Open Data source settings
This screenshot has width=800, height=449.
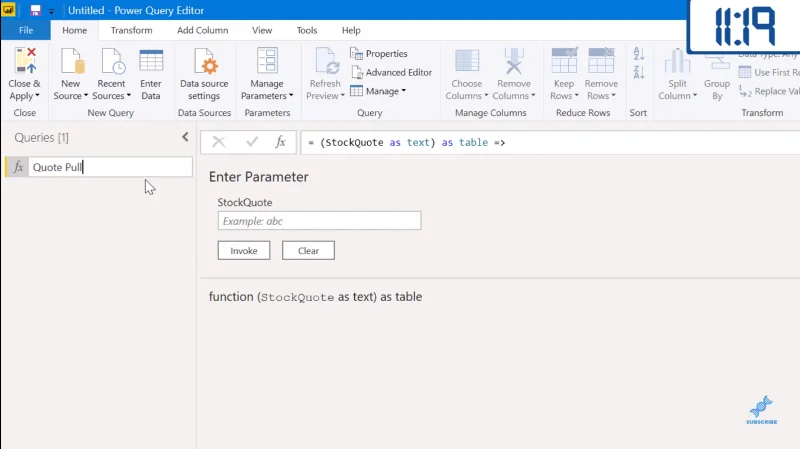point(204,74)
